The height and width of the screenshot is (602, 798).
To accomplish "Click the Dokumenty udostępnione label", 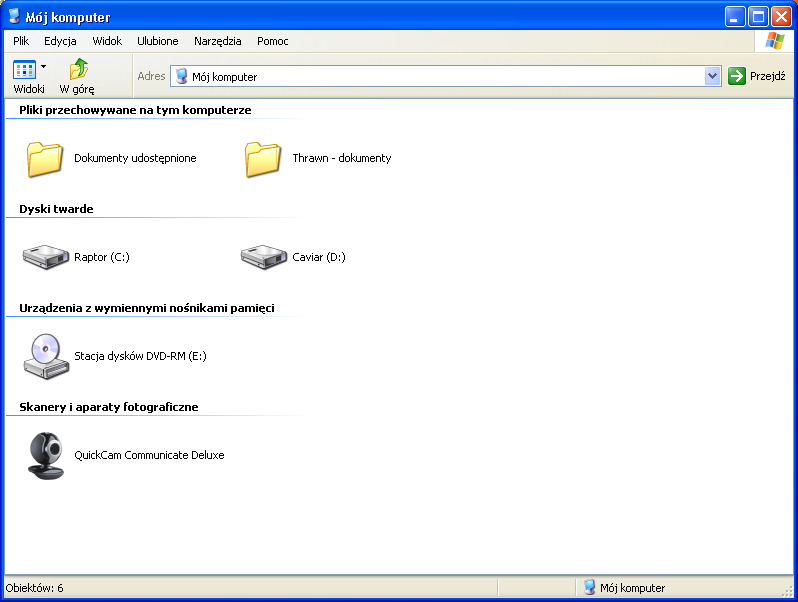I will [135, 158].
